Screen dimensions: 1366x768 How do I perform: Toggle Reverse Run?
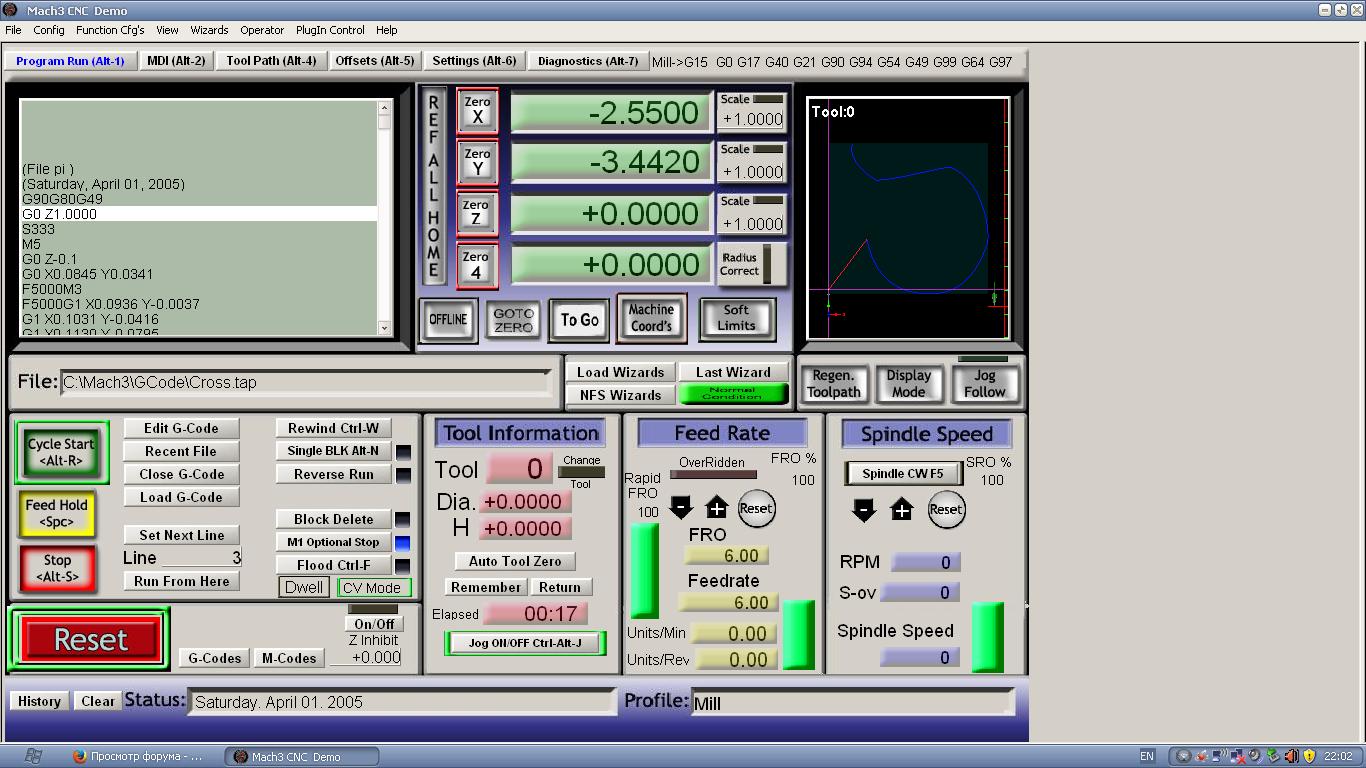coord(333,475)
